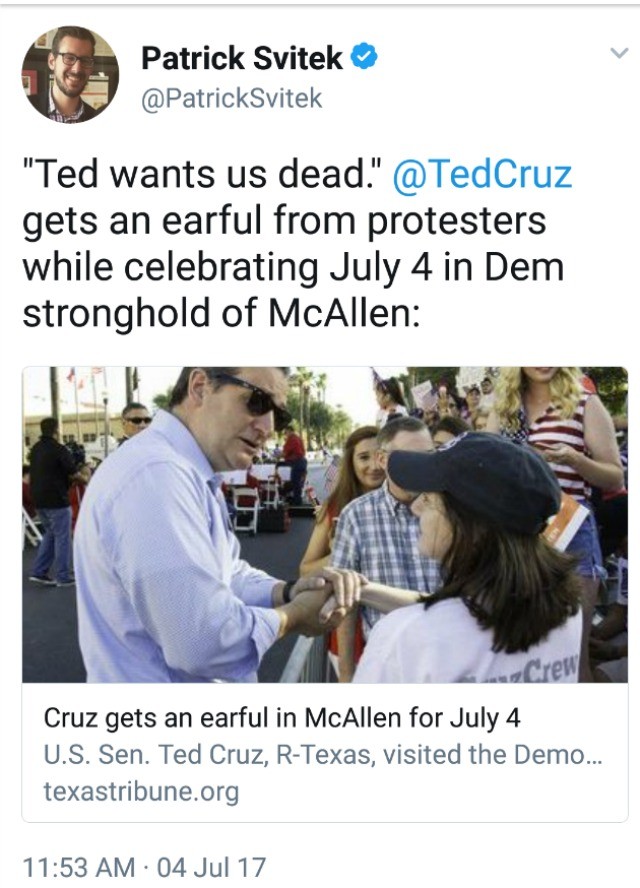Open the Patrick Svitek display name
The width and height of the screenshot is (640, 888).
tap(241, 58)
